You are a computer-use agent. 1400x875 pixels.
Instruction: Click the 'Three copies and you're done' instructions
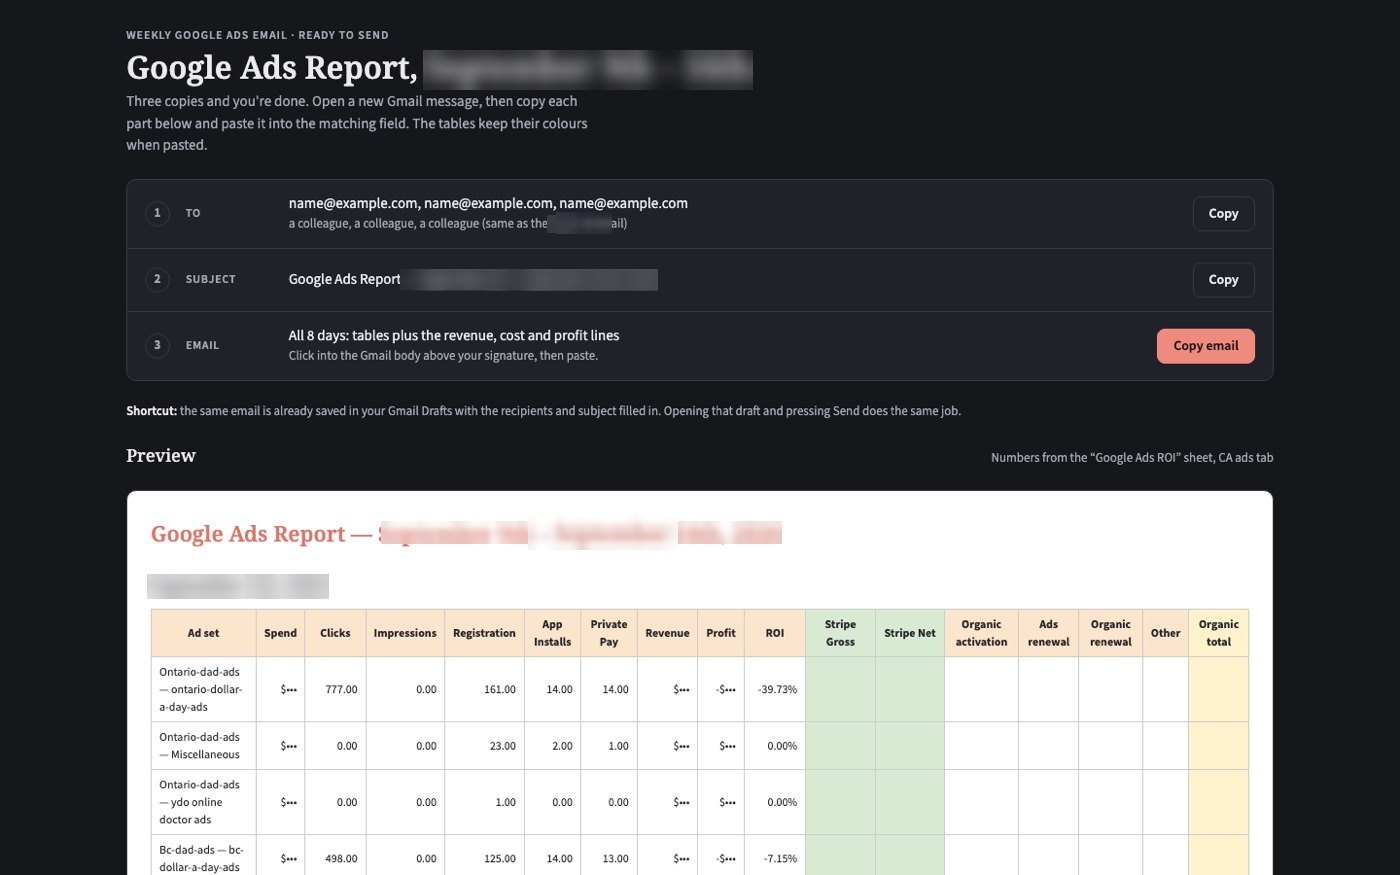click(x=357, y=123)
